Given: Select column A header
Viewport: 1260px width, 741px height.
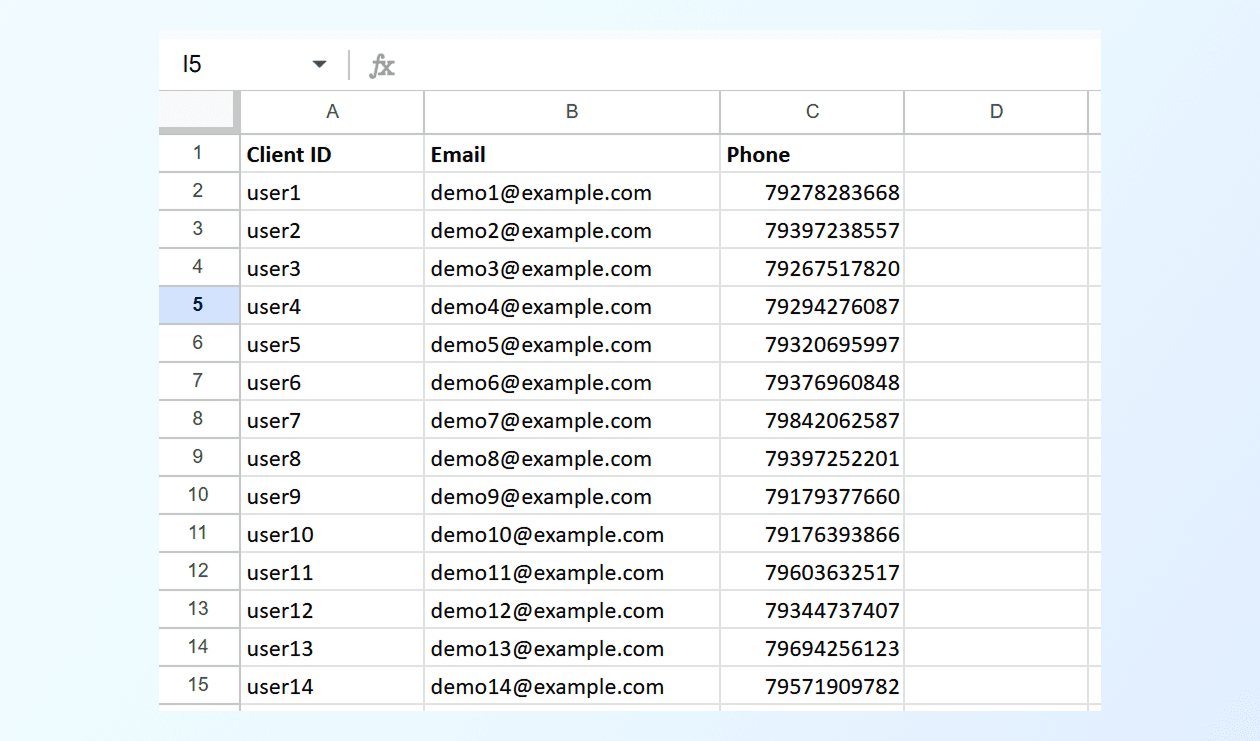Looking at the screenshot, I should pyautogui.click(x=332, y=112).
